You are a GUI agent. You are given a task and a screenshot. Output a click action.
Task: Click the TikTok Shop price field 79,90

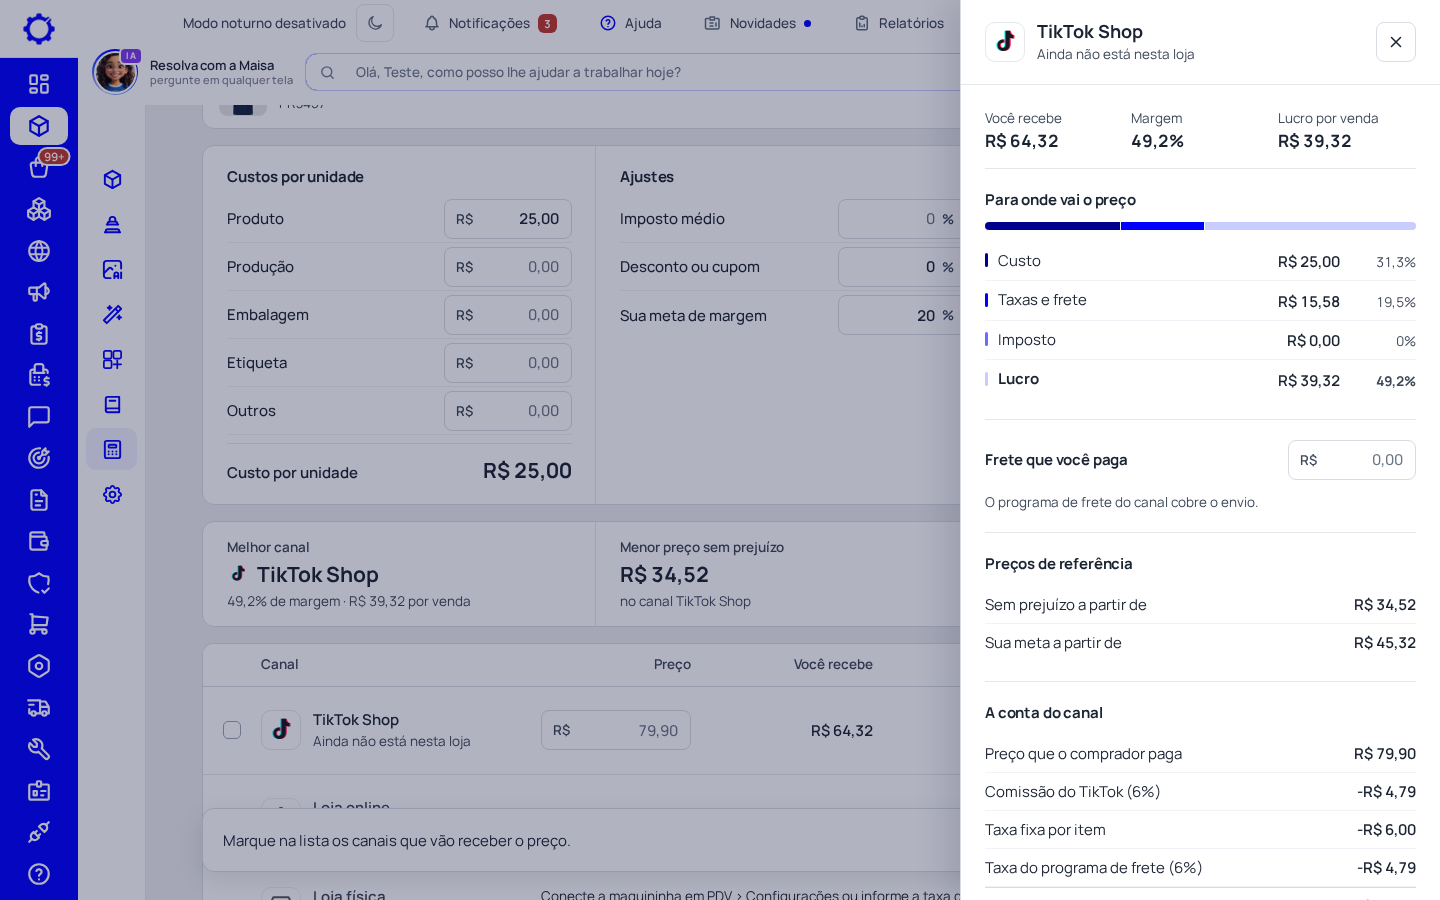click(616, 730)
